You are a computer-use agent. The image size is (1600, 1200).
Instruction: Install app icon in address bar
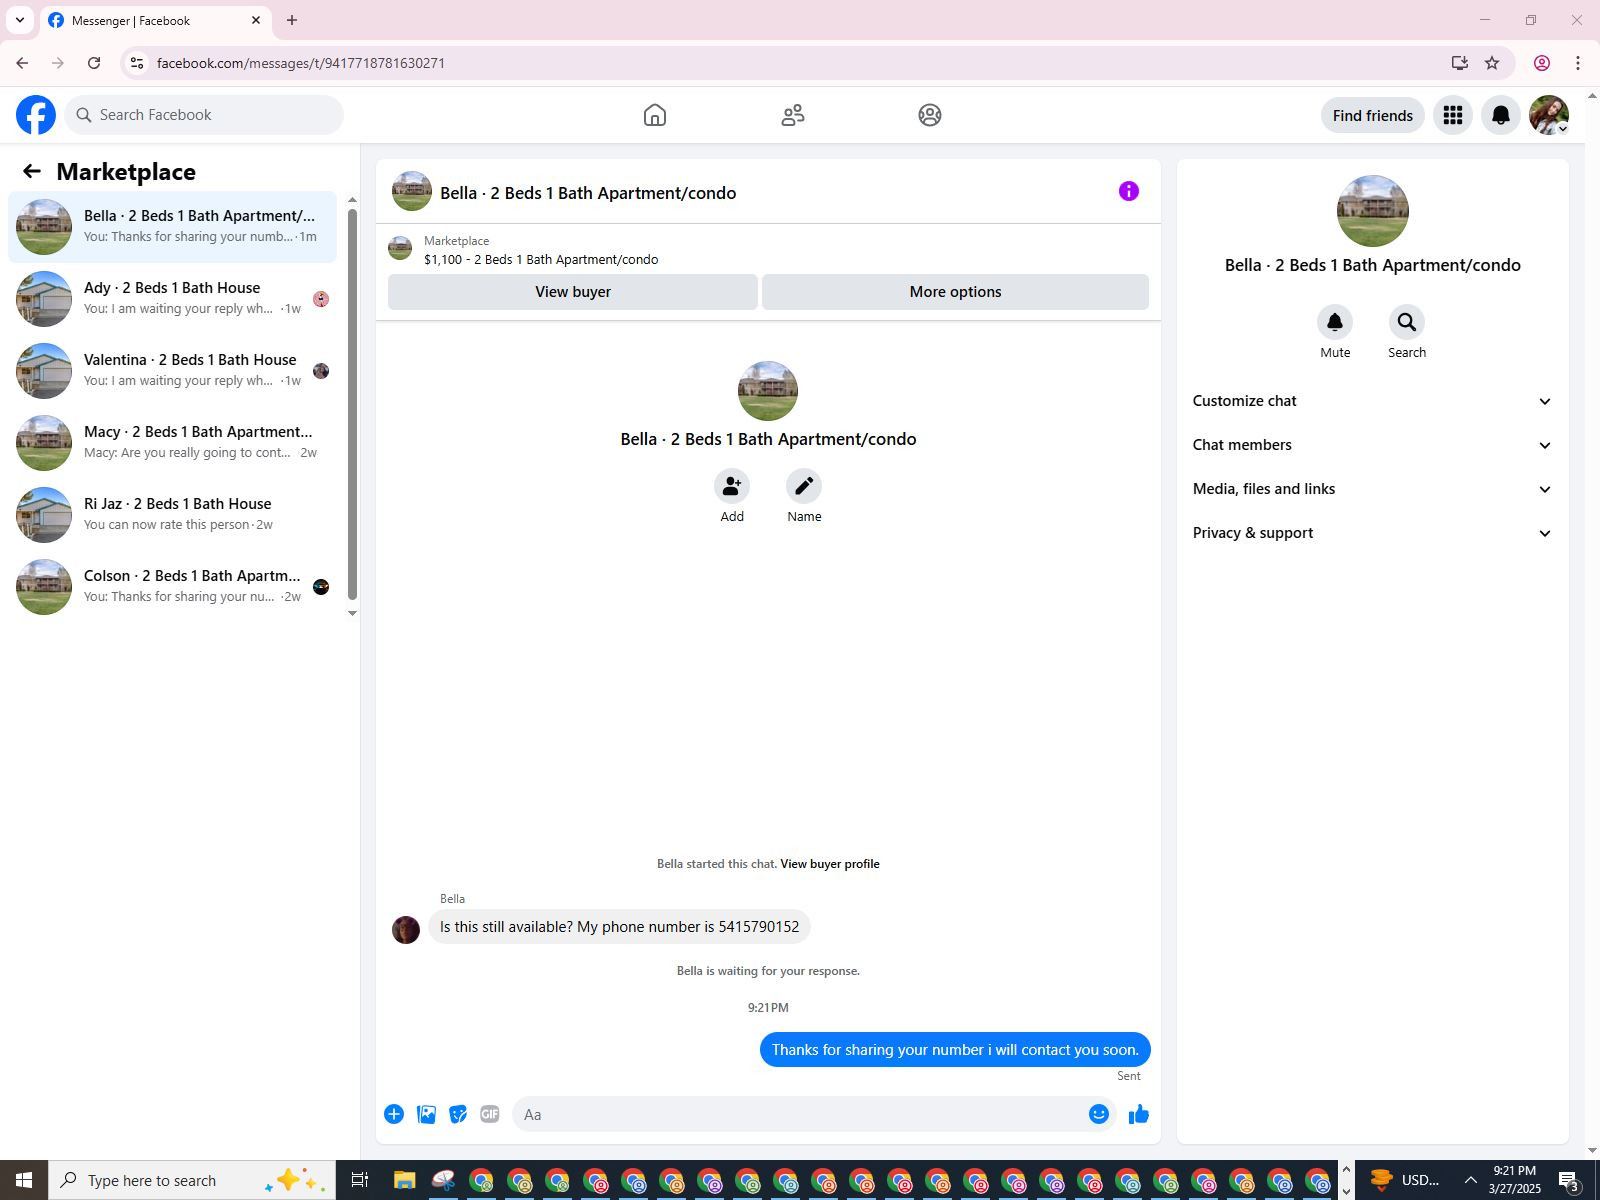pyautogui.click(x=1460, y=63)
